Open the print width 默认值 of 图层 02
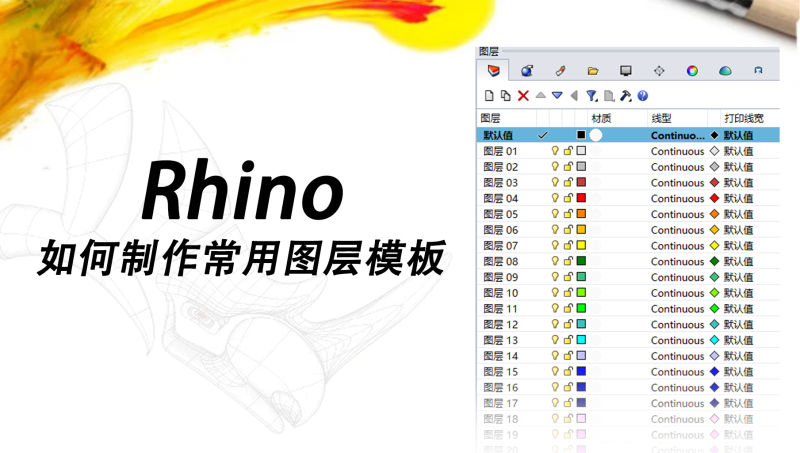 pos(738,167)
